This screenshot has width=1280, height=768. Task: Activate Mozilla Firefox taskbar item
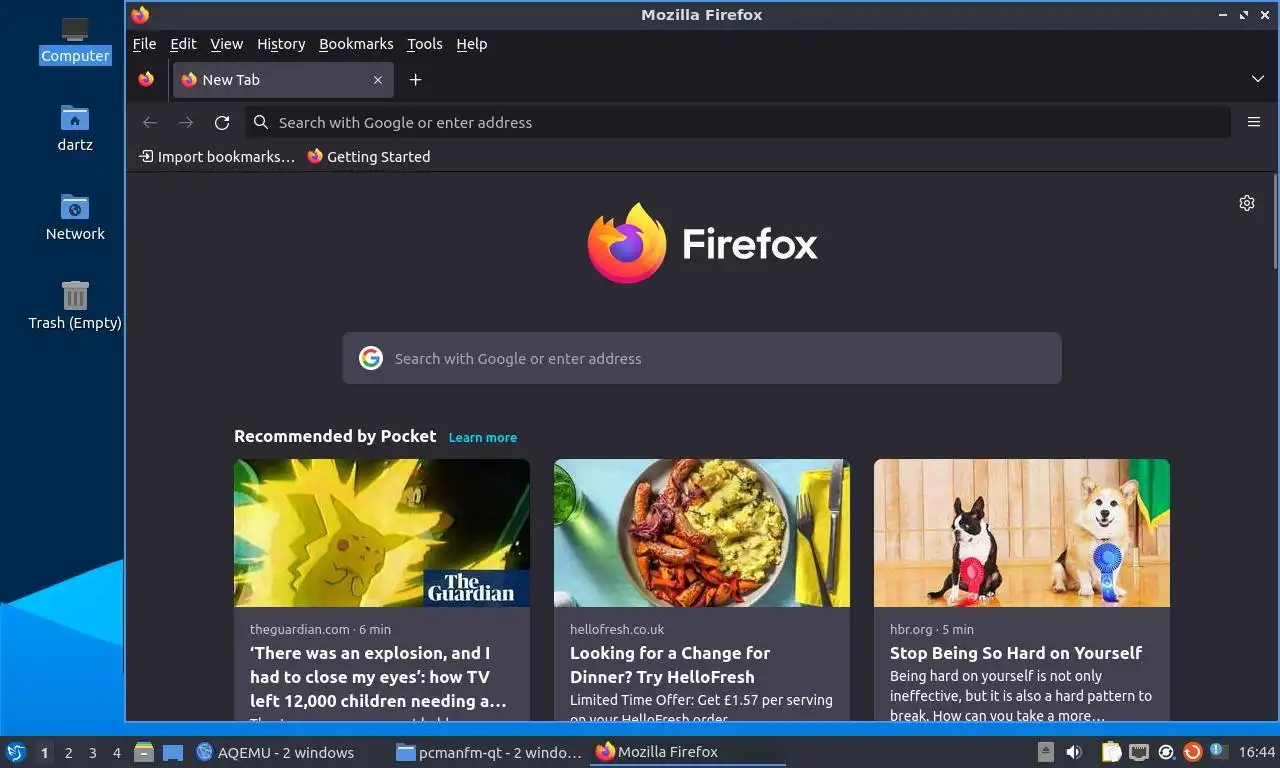coord(688,752)
